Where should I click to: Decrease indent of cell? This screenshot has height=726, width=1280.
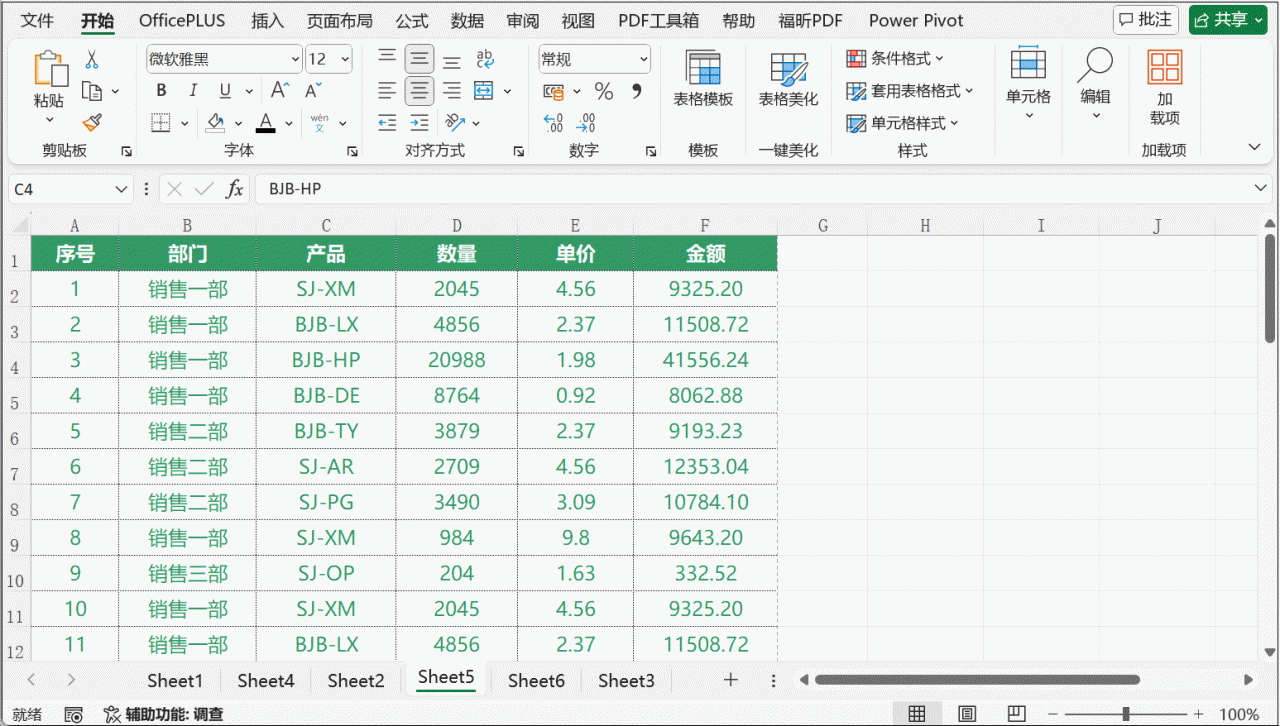click(x=387, y=122)
